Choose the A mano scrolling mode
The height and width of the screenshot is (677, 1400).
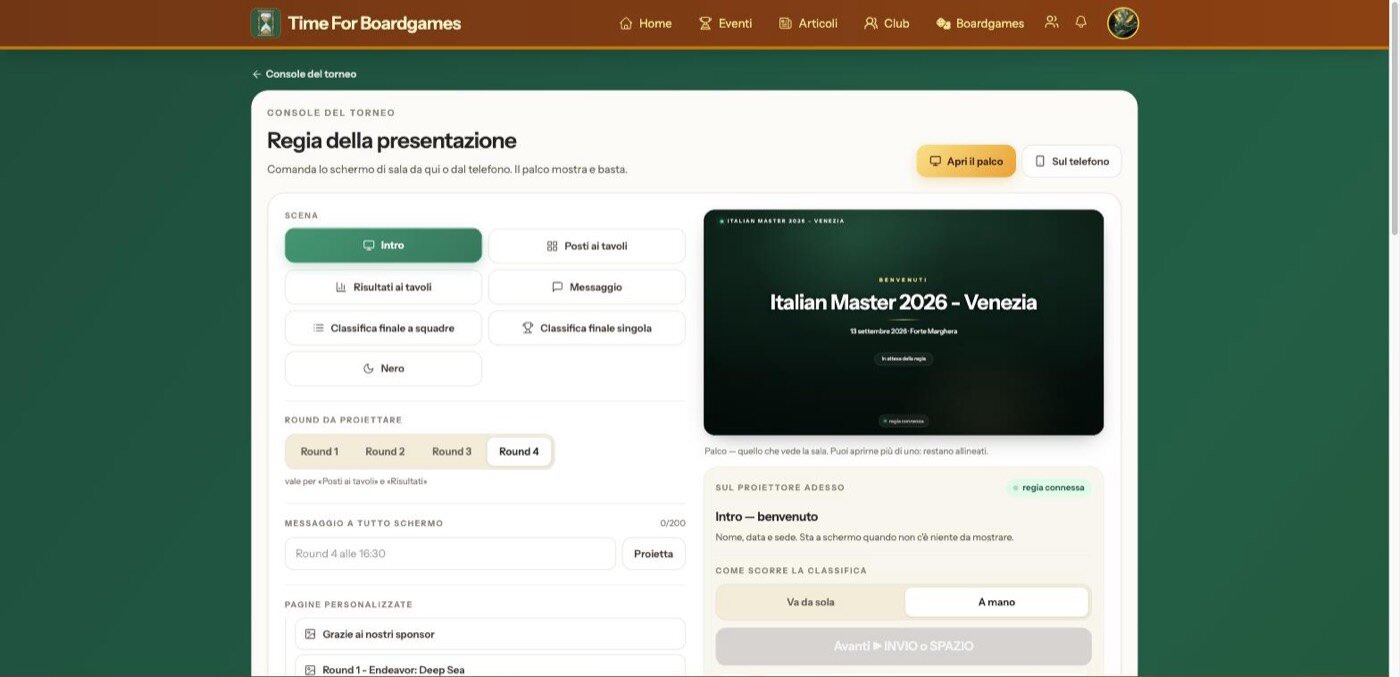pos(997,602)
